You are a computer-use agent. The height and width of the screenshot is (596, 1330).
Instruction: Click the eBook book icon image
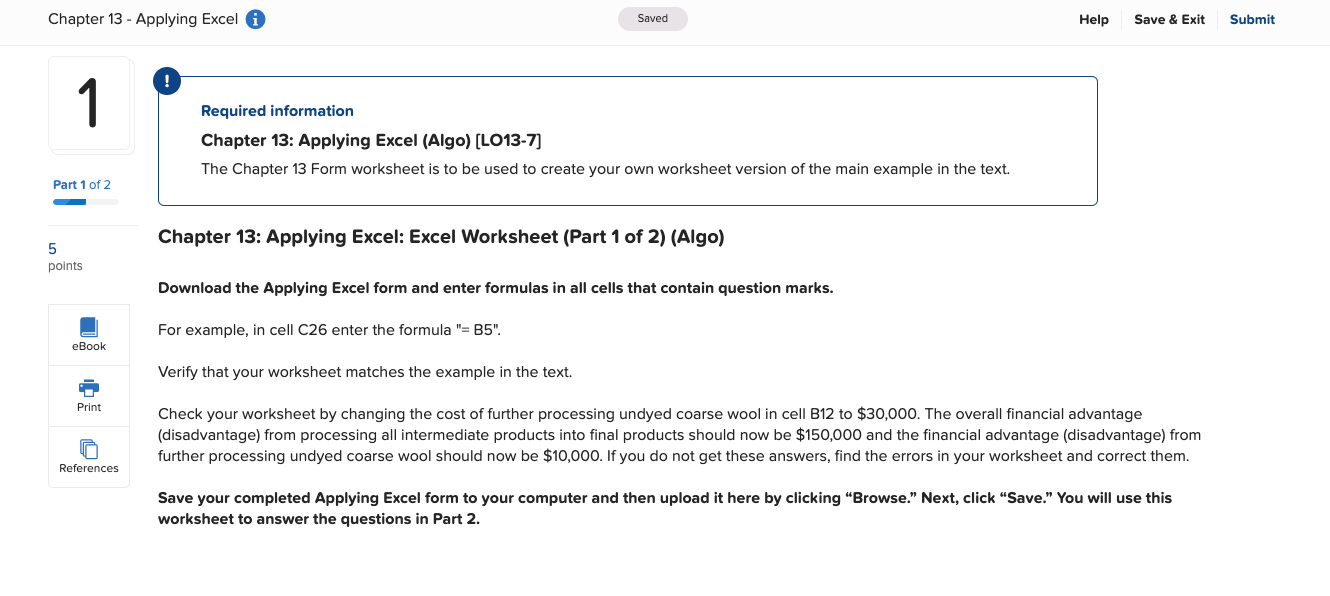pos(88,326)
